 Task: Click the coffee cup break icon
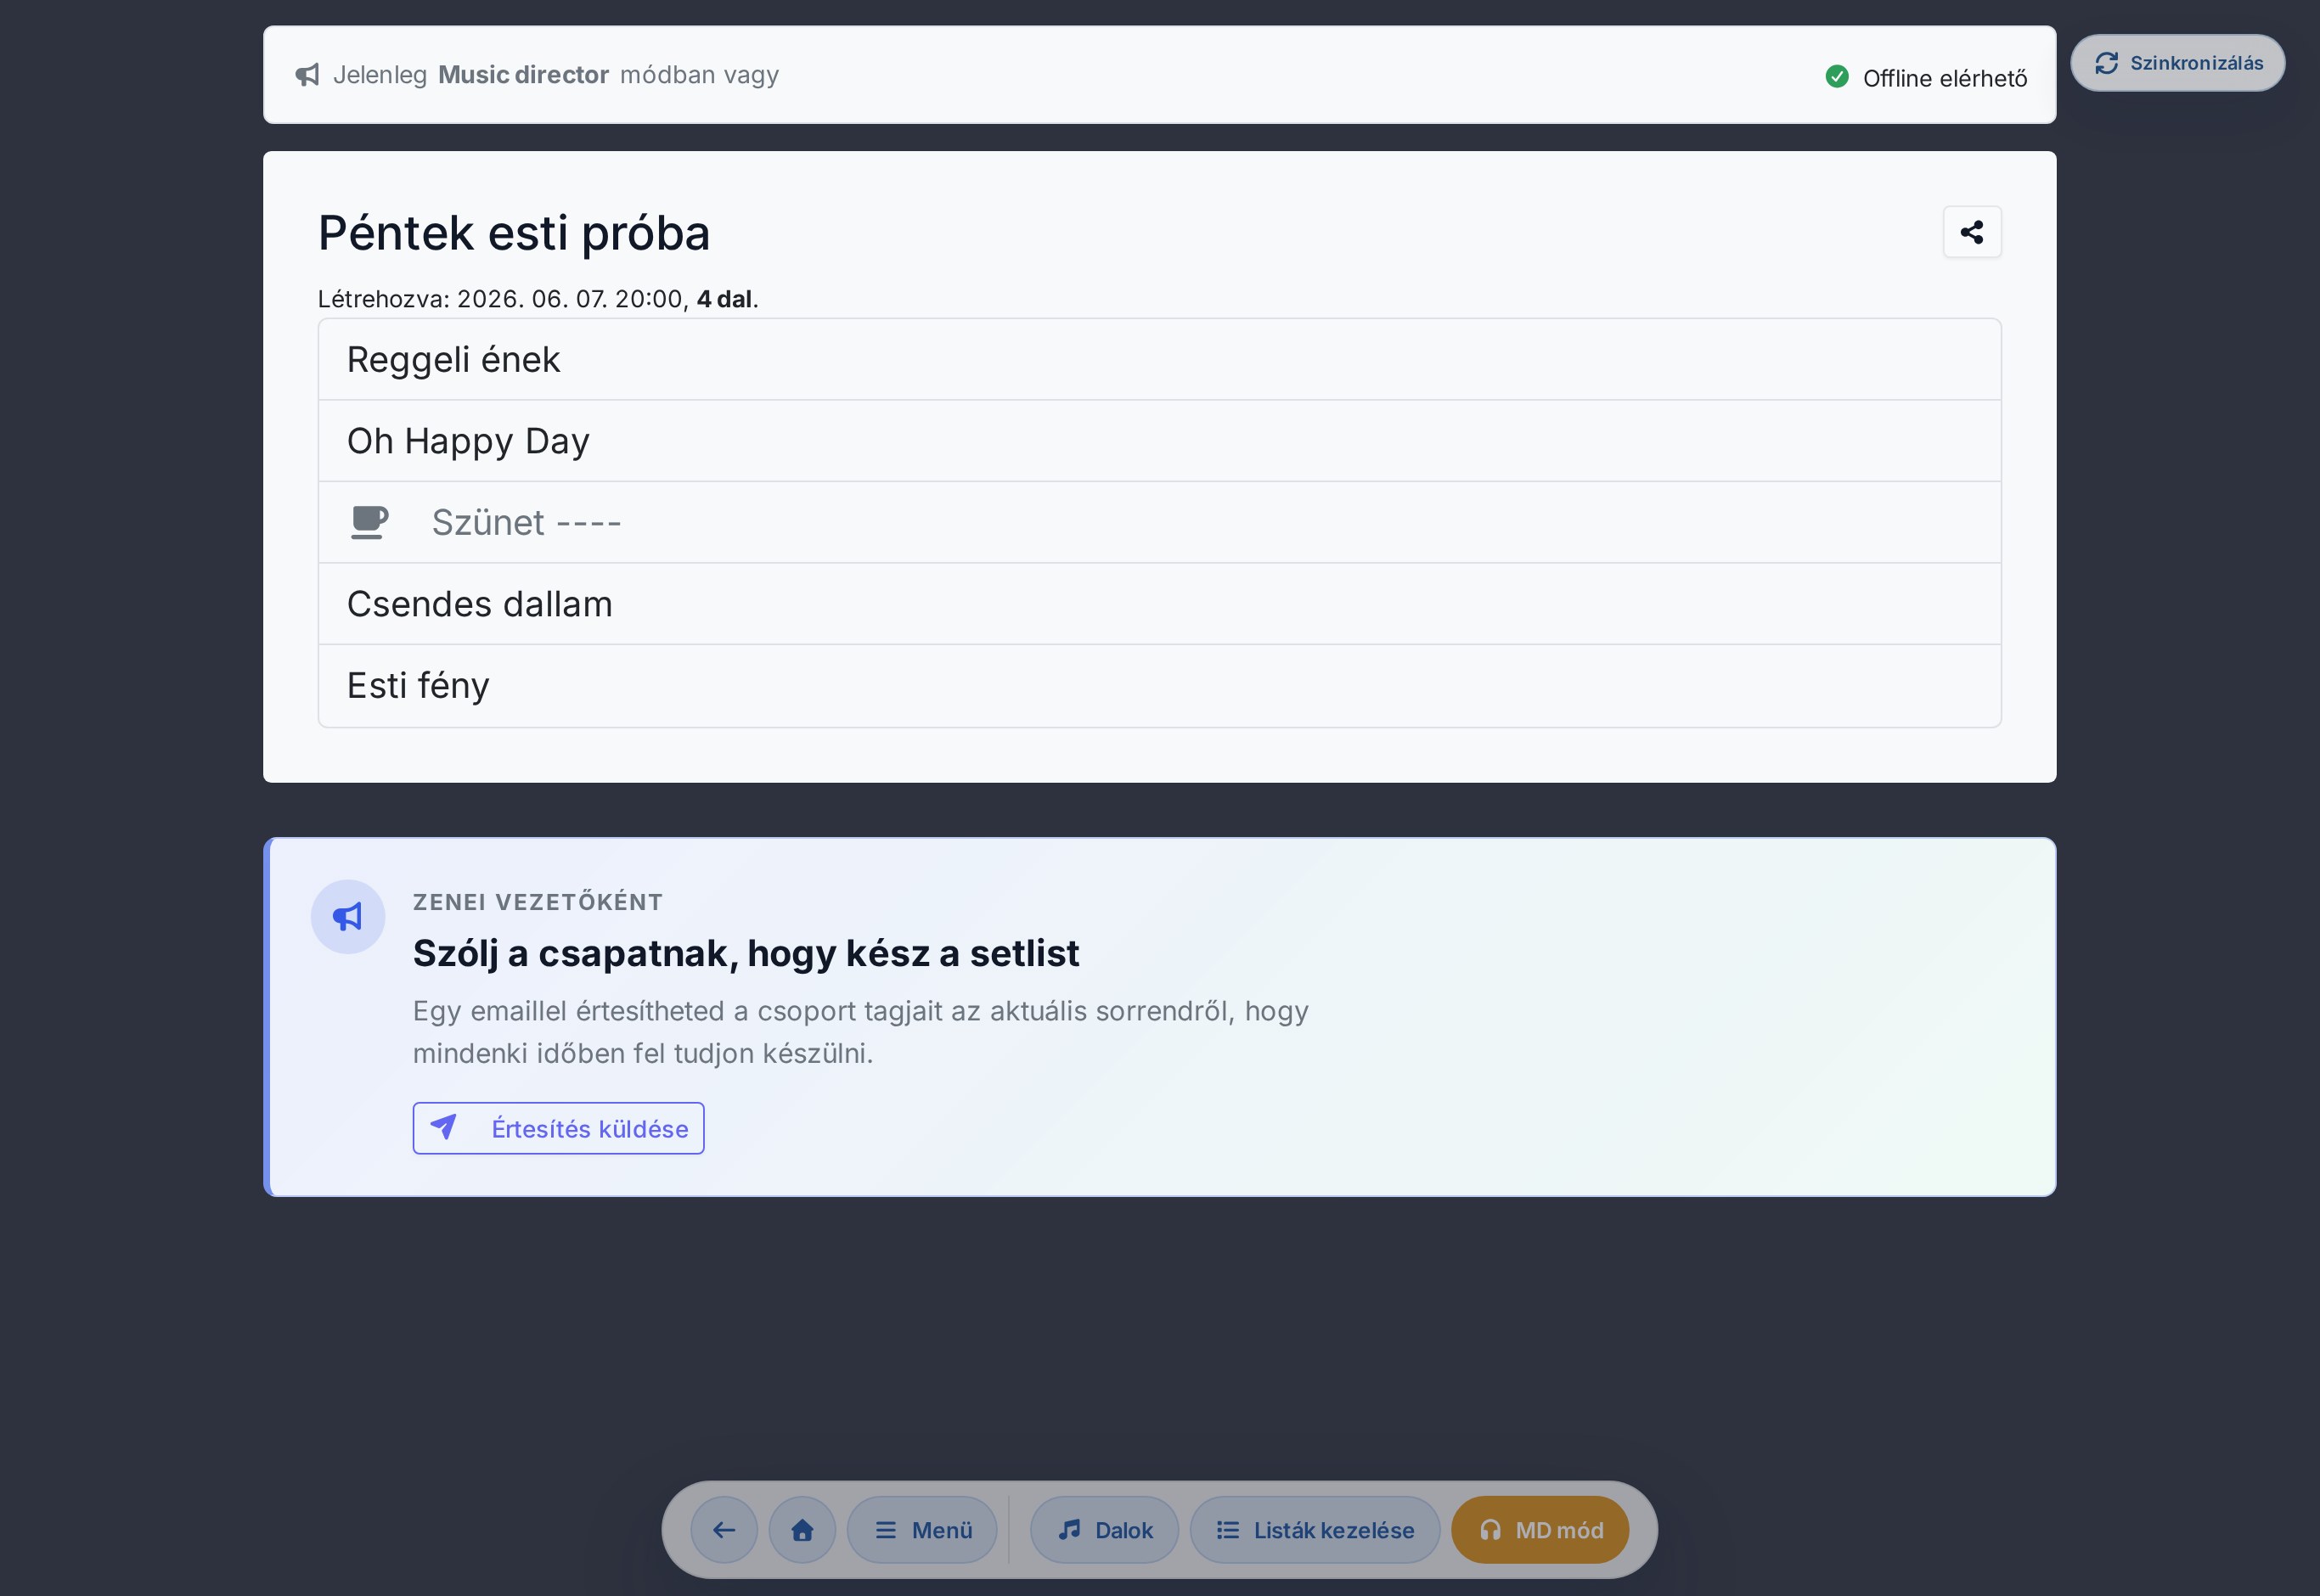tap(369, 522)
